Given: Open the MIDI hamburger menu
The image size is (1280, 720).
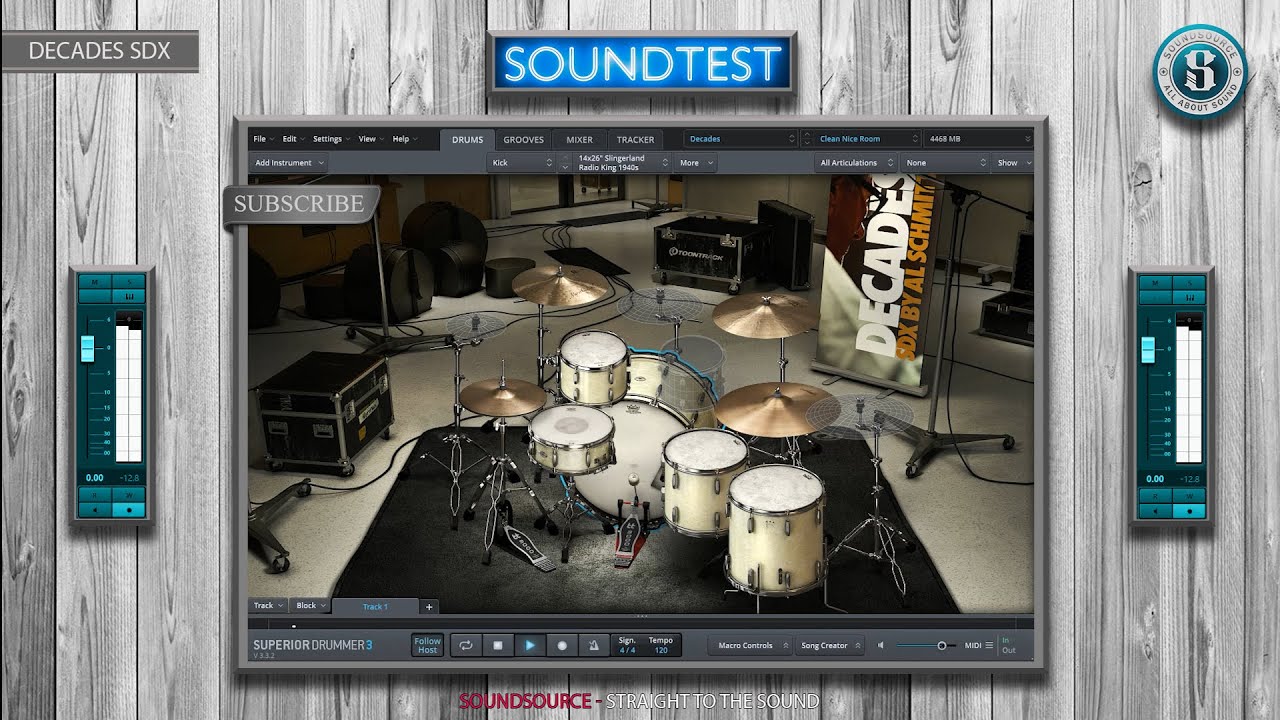Looking at the screenshot, I should [989, 646].
